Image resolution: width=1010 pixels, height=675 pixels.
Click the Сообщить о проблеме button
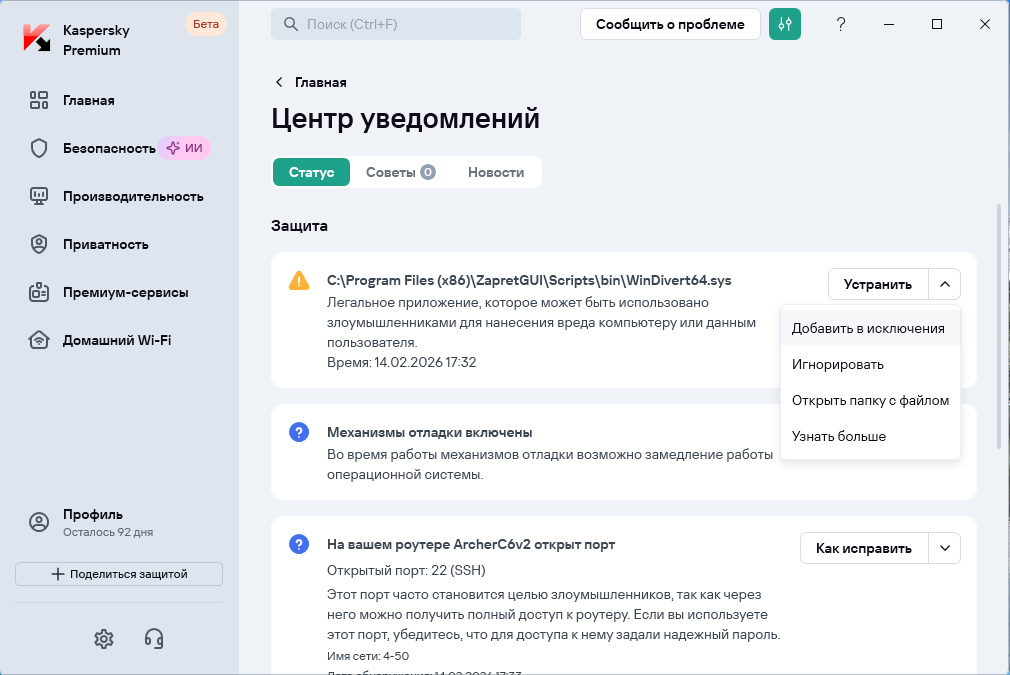tap(669, 23)
